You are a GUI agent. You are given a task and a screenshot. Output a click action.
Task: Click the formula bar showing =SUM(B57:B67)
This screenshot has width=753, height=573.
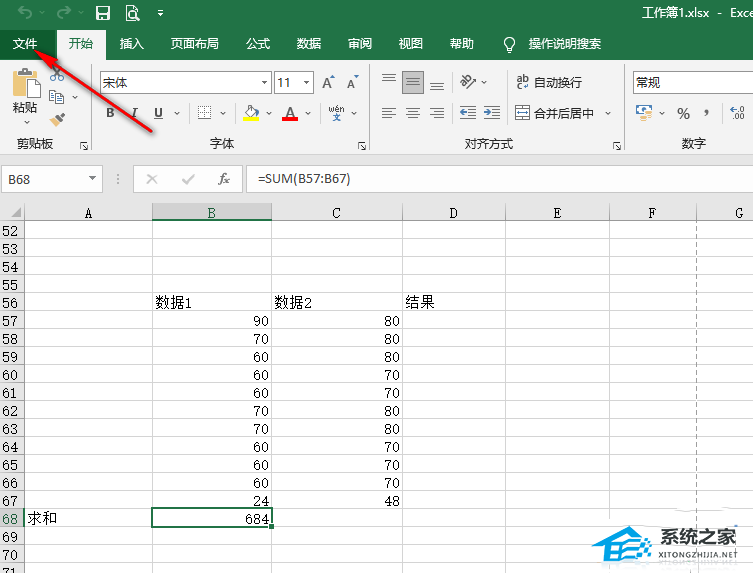tap(499, 179)
